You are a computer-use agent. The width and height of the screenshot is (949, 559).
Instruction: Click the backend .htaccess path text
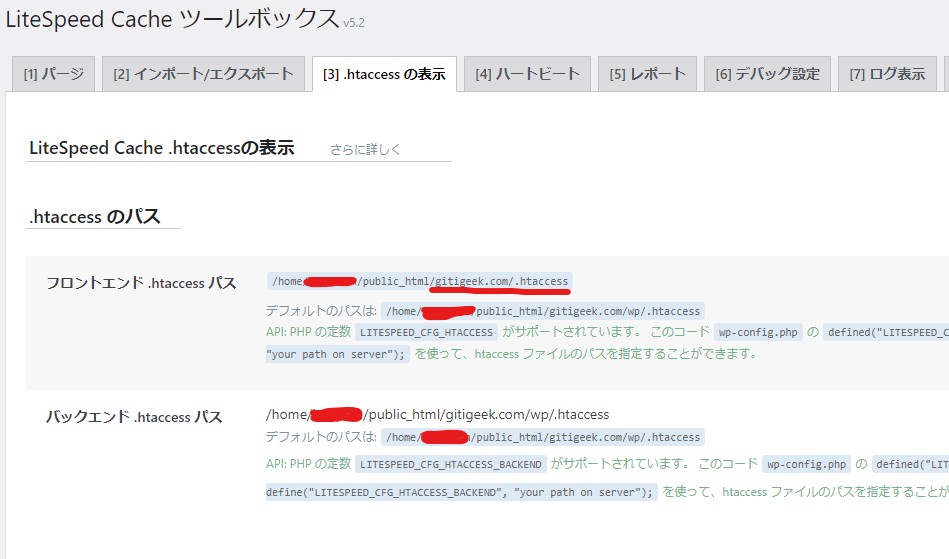[x=437, y=414]
